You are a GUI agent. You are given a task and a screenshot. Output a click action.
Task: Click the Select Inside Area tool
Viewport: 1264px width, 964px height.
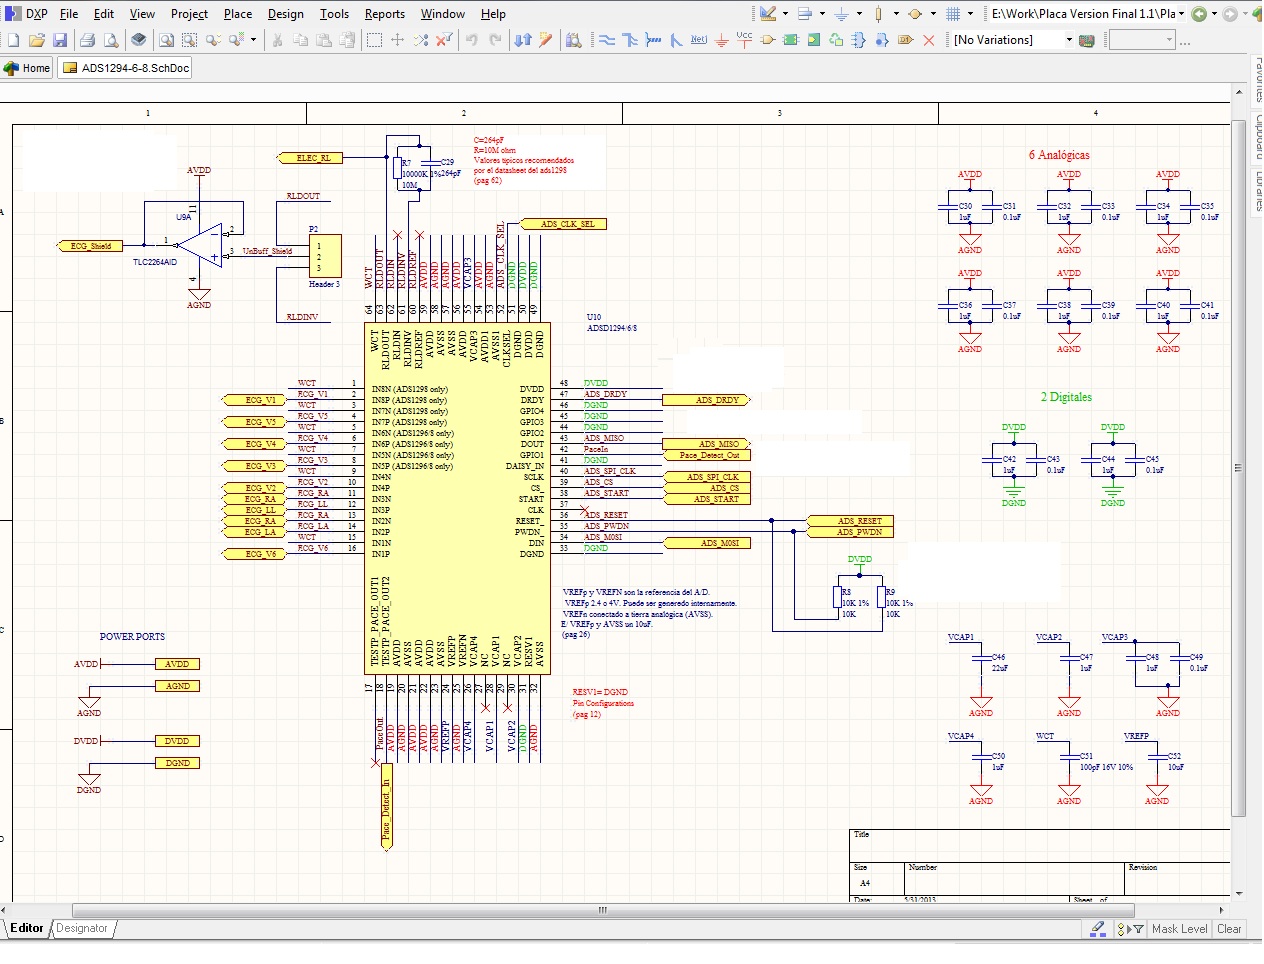tap(374, 40)
